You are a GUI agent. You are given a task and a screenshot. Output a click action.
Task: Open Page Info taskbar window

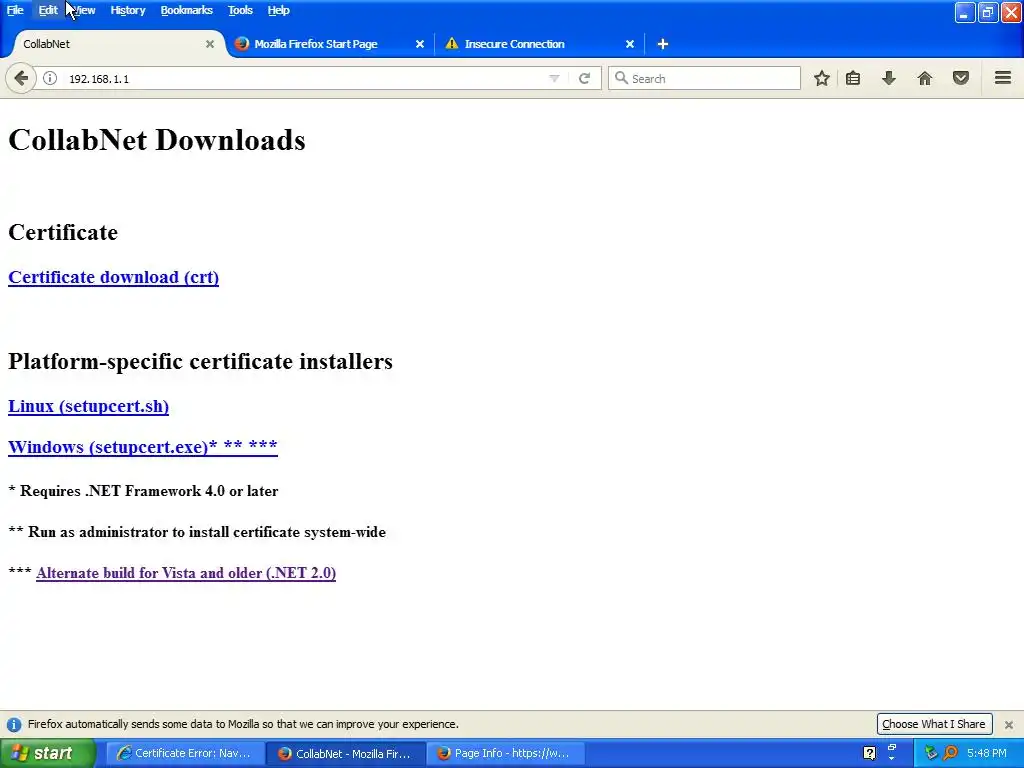click(504, 754)
